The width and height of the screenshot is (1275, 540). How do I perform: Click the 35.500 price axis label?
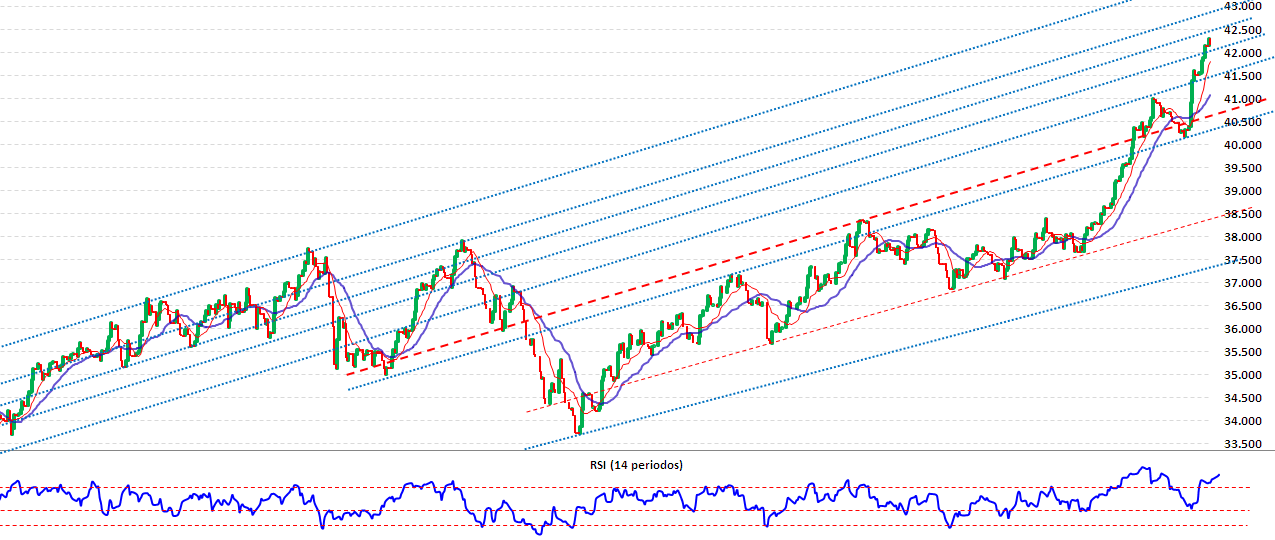[x=1245, y=352]
